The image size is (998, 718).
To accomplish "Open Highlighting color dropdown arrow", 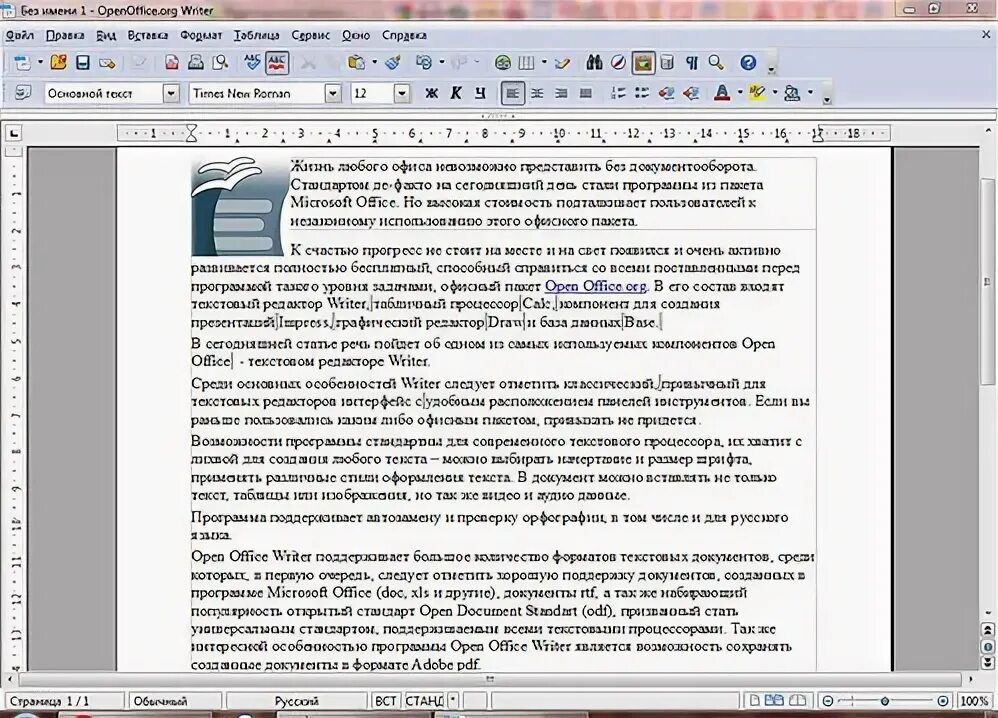I will pos(775,94).
